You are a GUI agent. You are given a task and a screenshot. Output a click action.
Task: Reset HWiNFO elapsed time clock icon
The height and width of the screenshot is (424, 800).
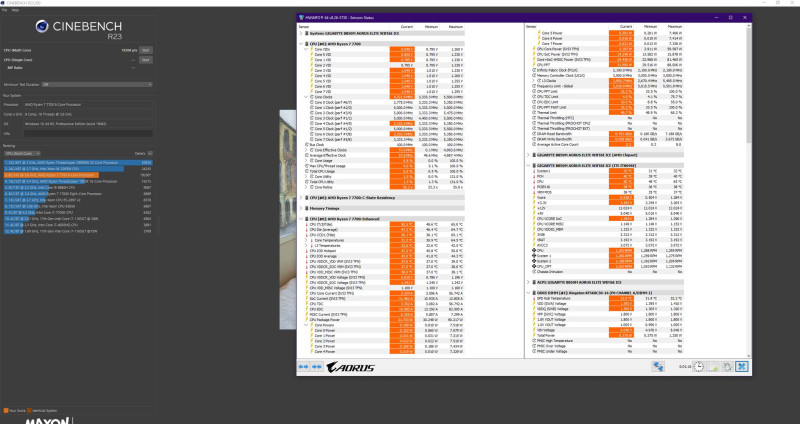click(698, 366)
